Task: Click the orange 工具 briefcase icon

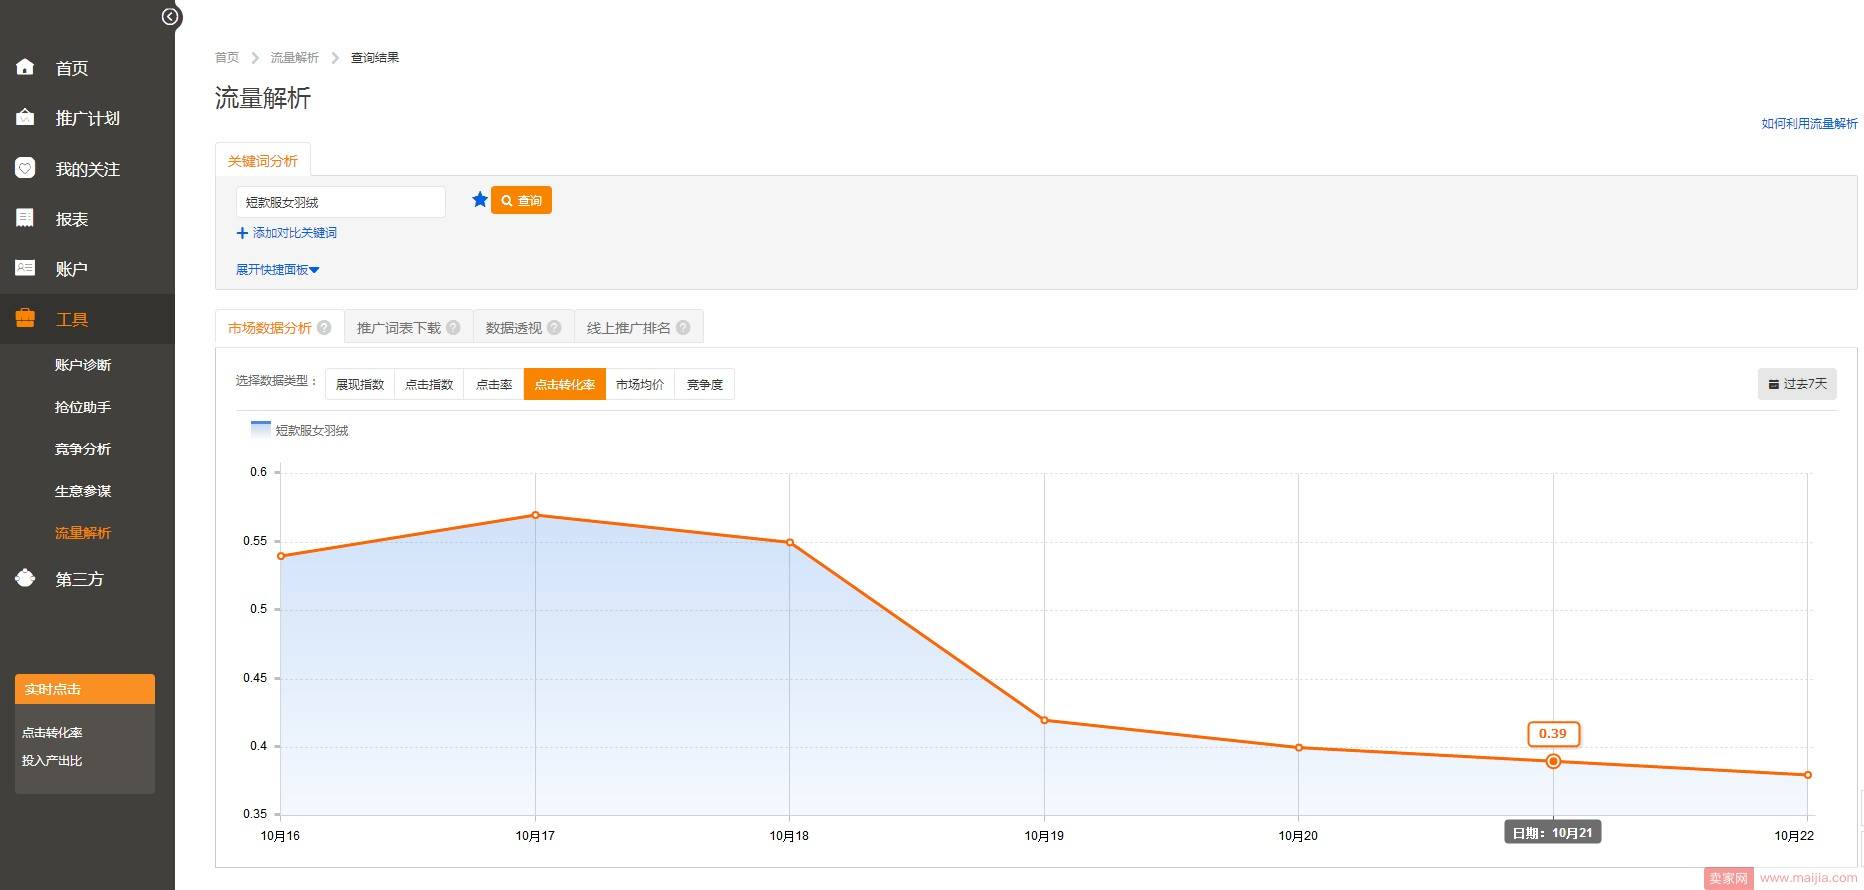Action: 25,318
